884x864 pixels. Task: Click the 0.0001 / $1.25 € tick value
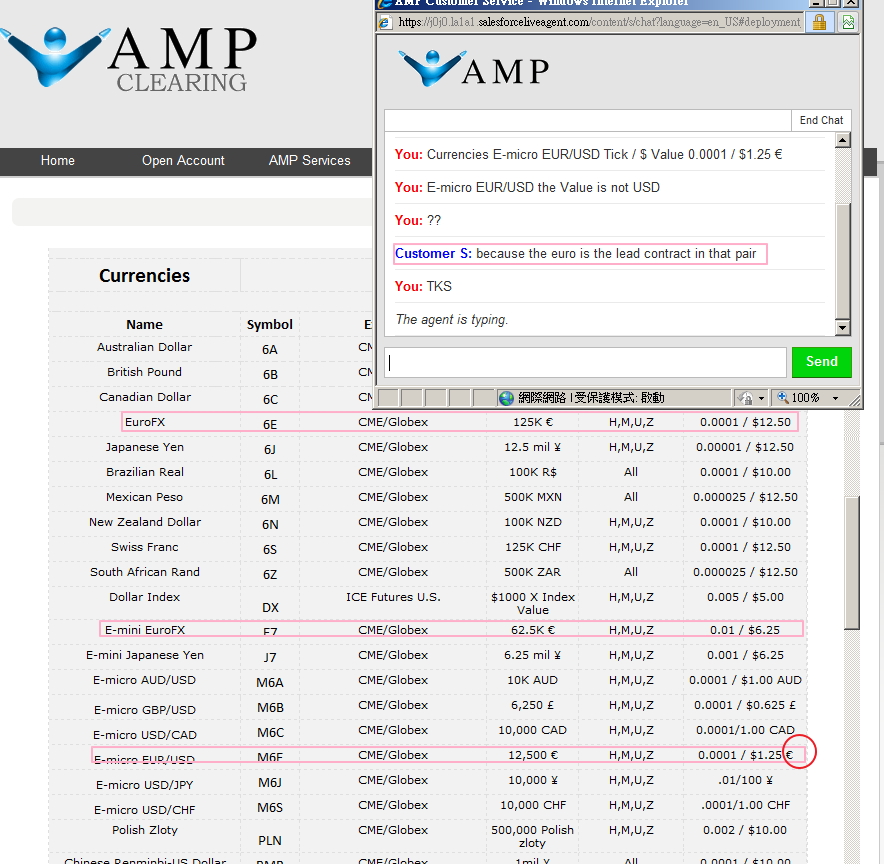pos(745,755)
